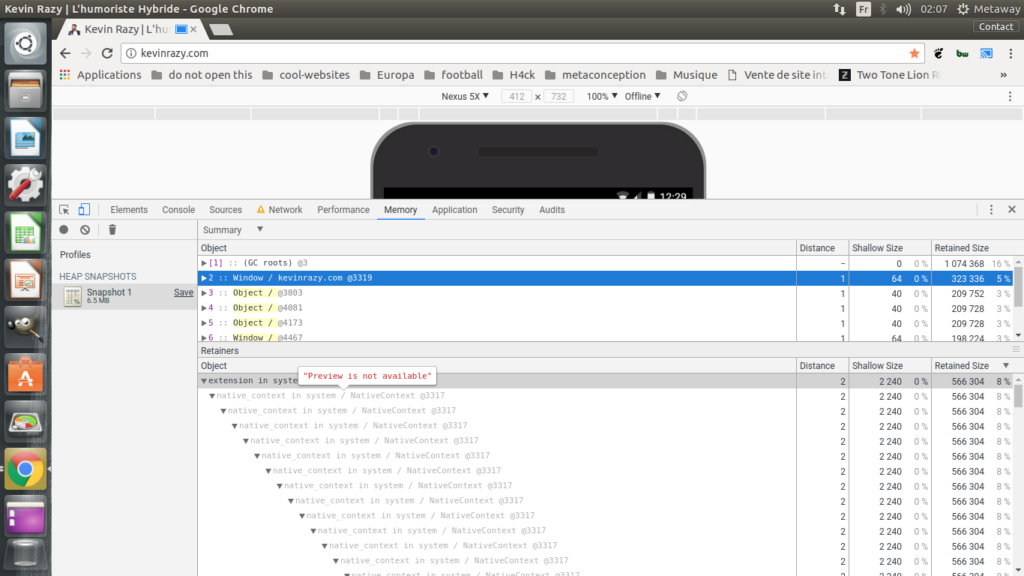Click the device height field 732
Screen dimensions: 1024x576
point(558,96)
